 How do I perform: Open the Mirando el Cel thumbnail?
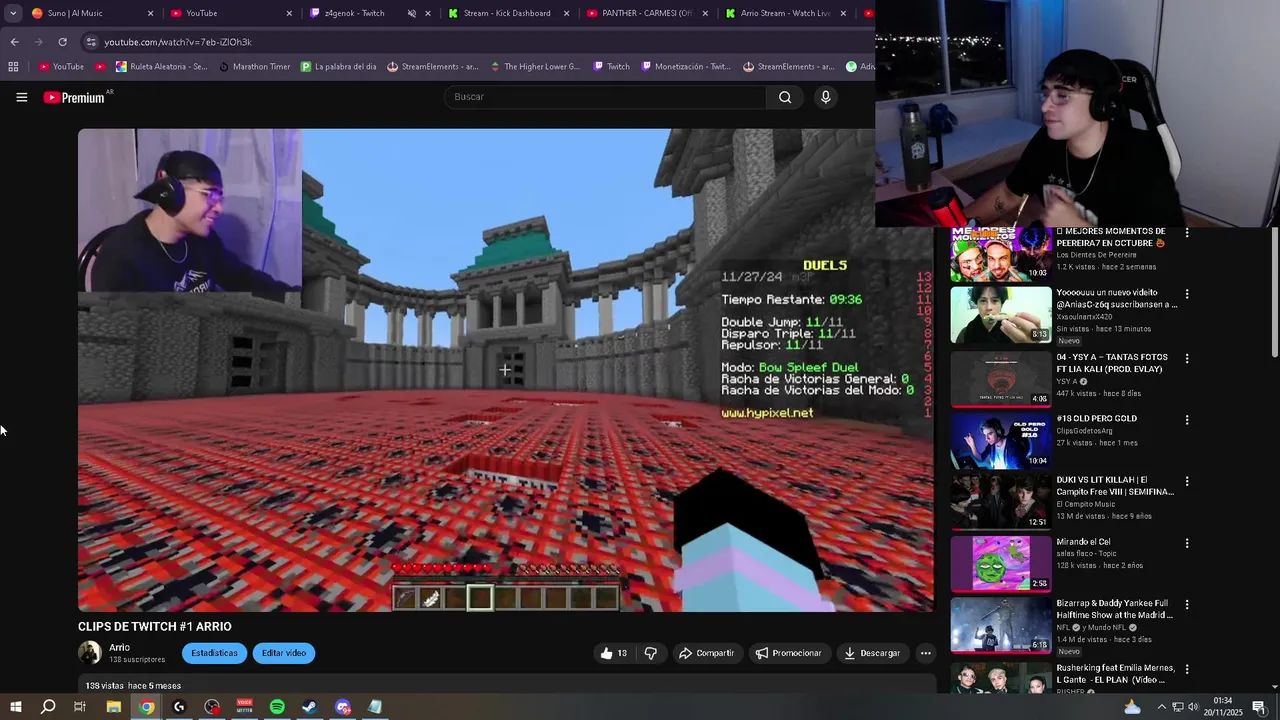[x=1000, y=563]
